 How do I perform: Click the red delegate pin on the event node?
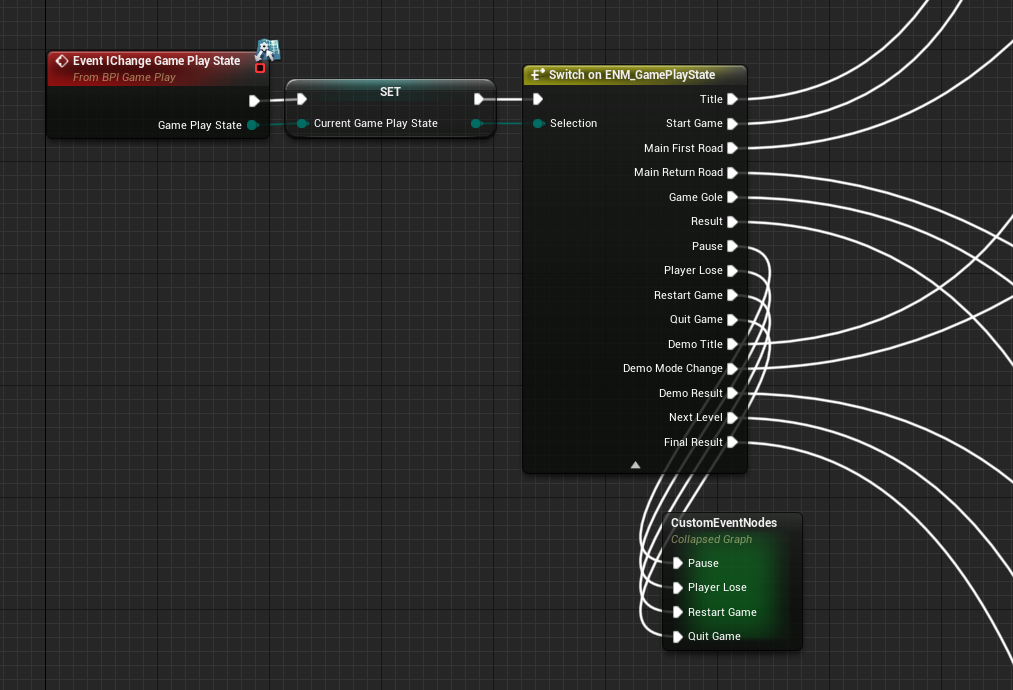(260, 68)
